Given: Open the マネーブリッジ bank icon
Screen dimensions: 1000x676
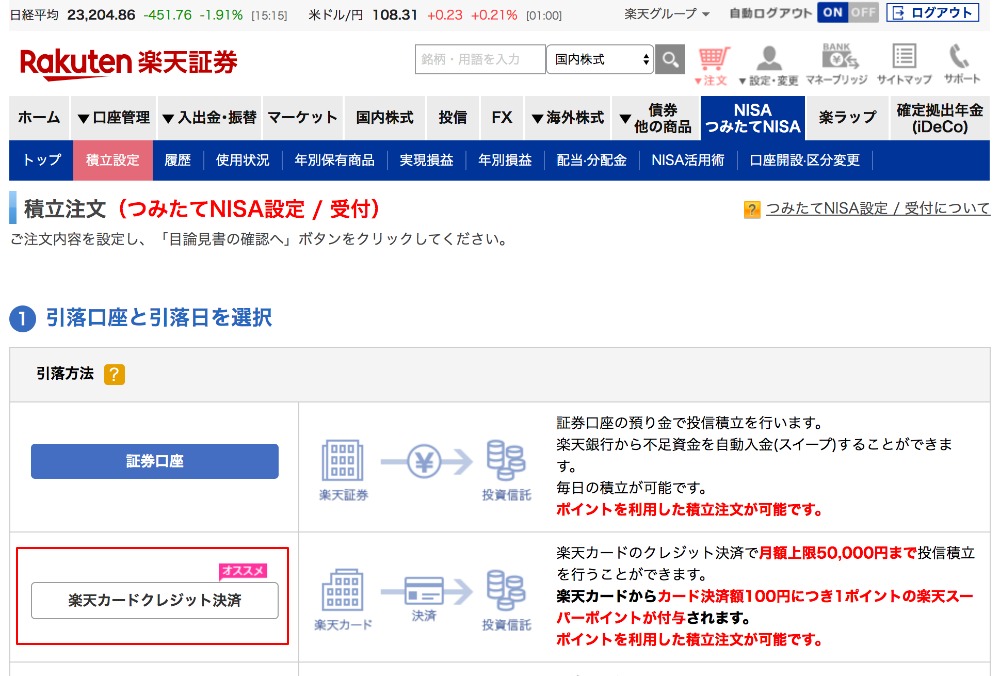Looking at the screenshot, I should point(837,64).
